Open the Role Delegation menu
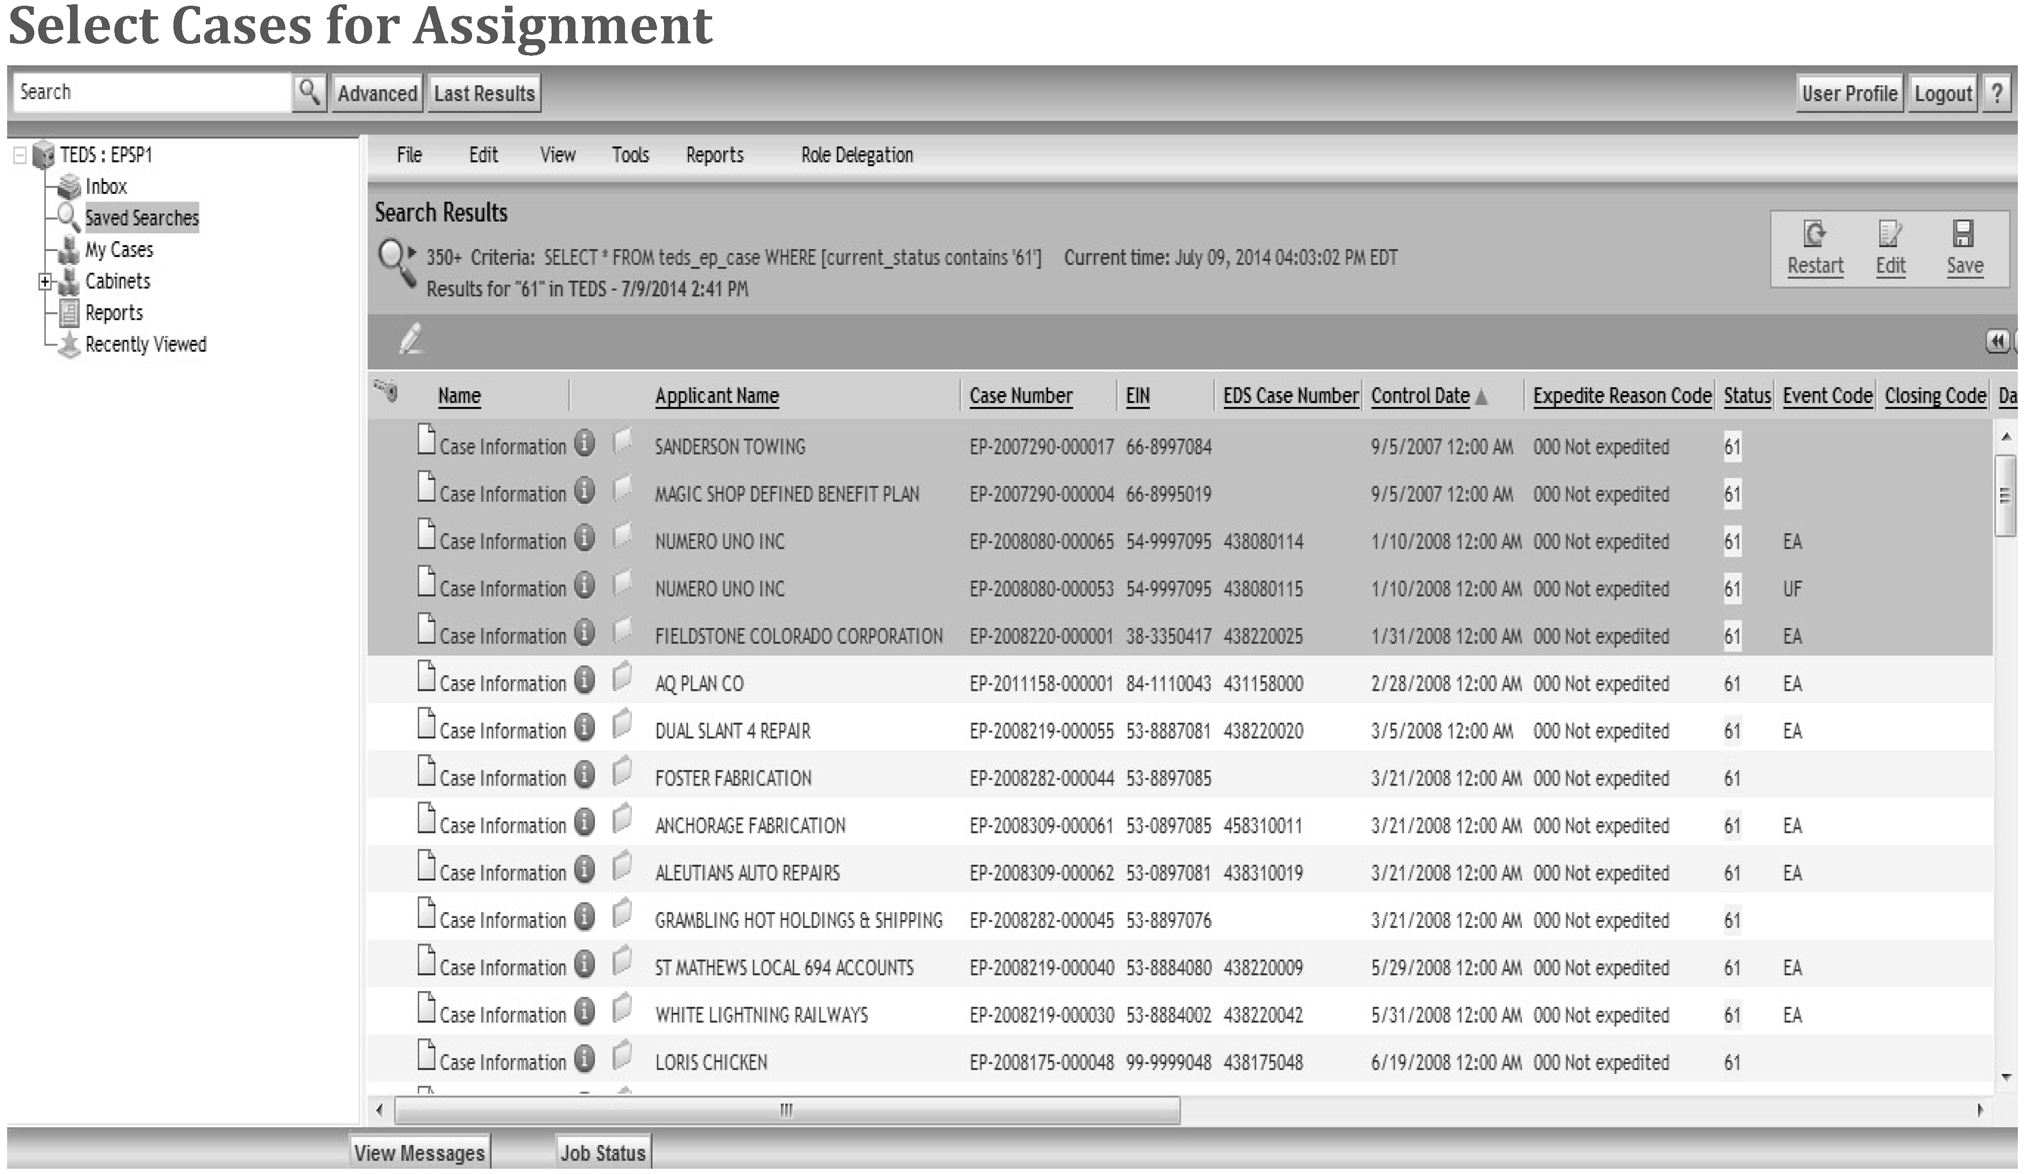Viewport: 2025px width, 1174px height. (856, 155)
